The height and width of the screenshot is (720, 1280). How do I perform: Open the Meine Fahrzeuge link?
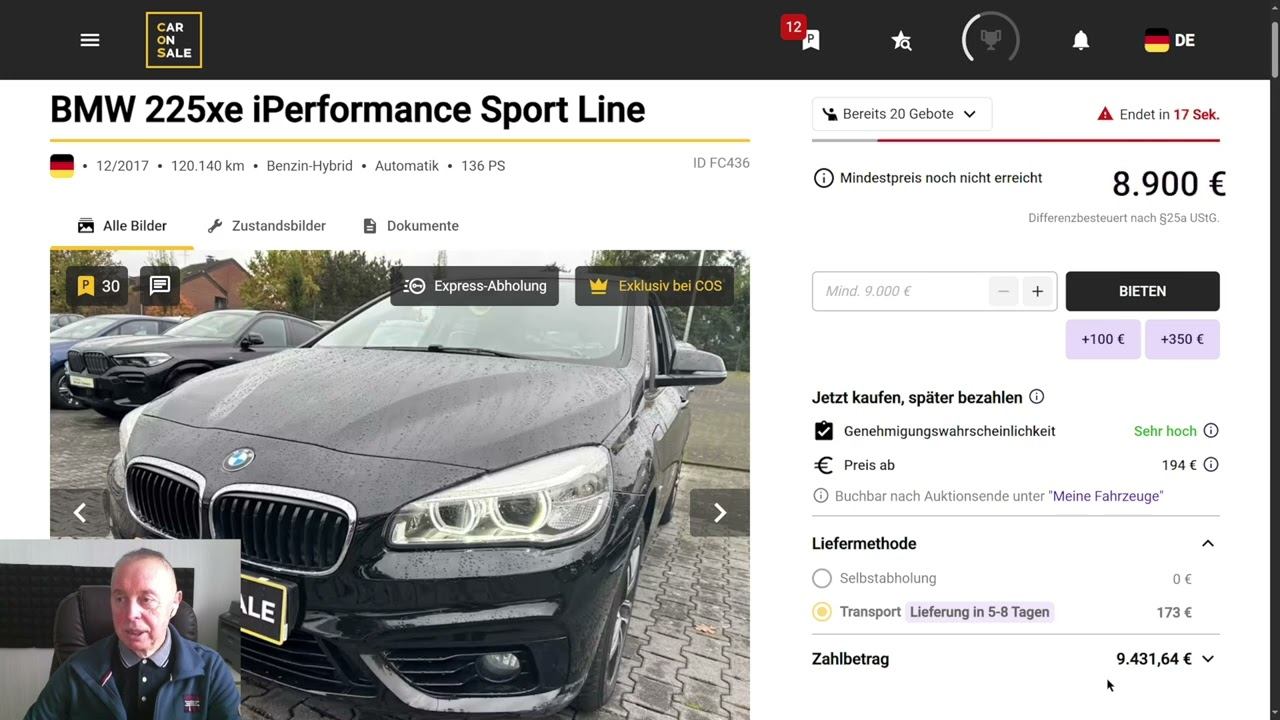click(x=1106, y=496)
